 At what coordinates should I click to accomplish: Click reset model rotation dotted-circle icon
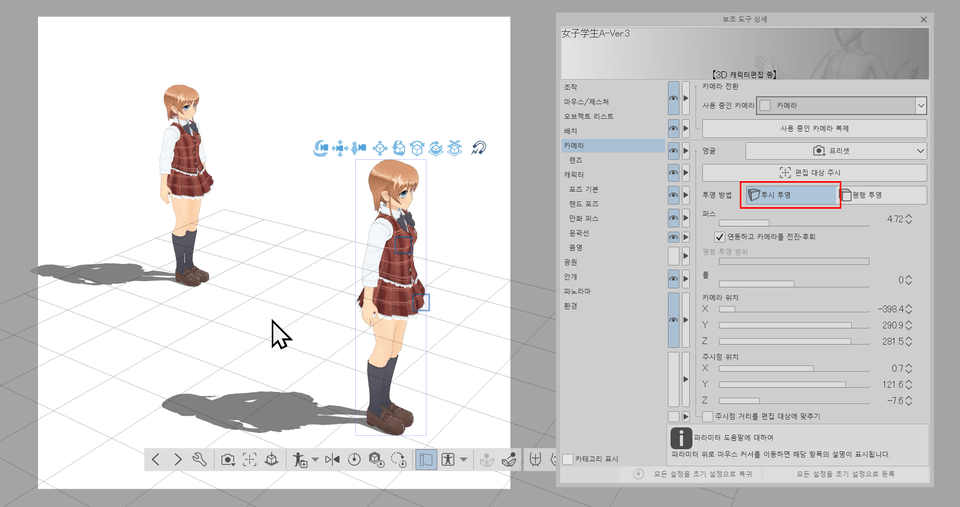coord(399,459)
